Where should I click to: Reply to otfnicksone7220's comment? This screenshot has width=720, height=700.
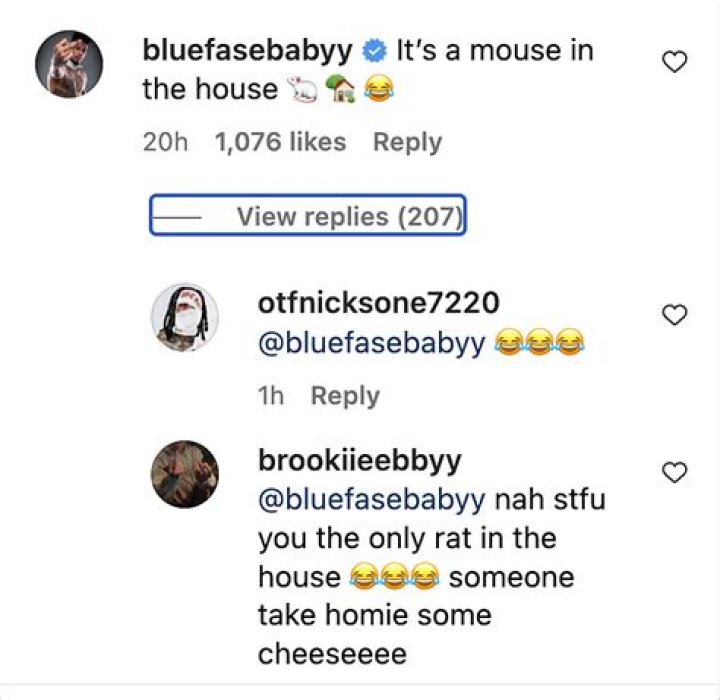[x=345, y=396]
